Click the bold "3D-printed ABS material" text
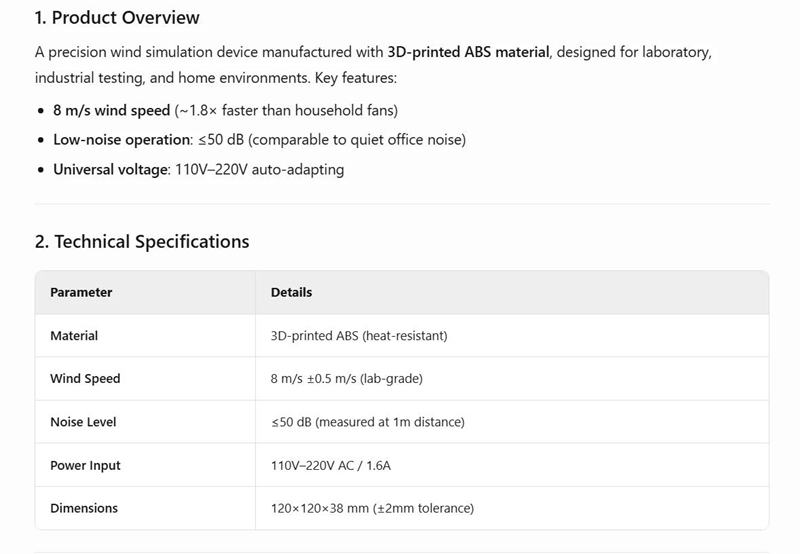Image resolution: width=800 pixels, height=554 pixels. (x=468, y=52)
